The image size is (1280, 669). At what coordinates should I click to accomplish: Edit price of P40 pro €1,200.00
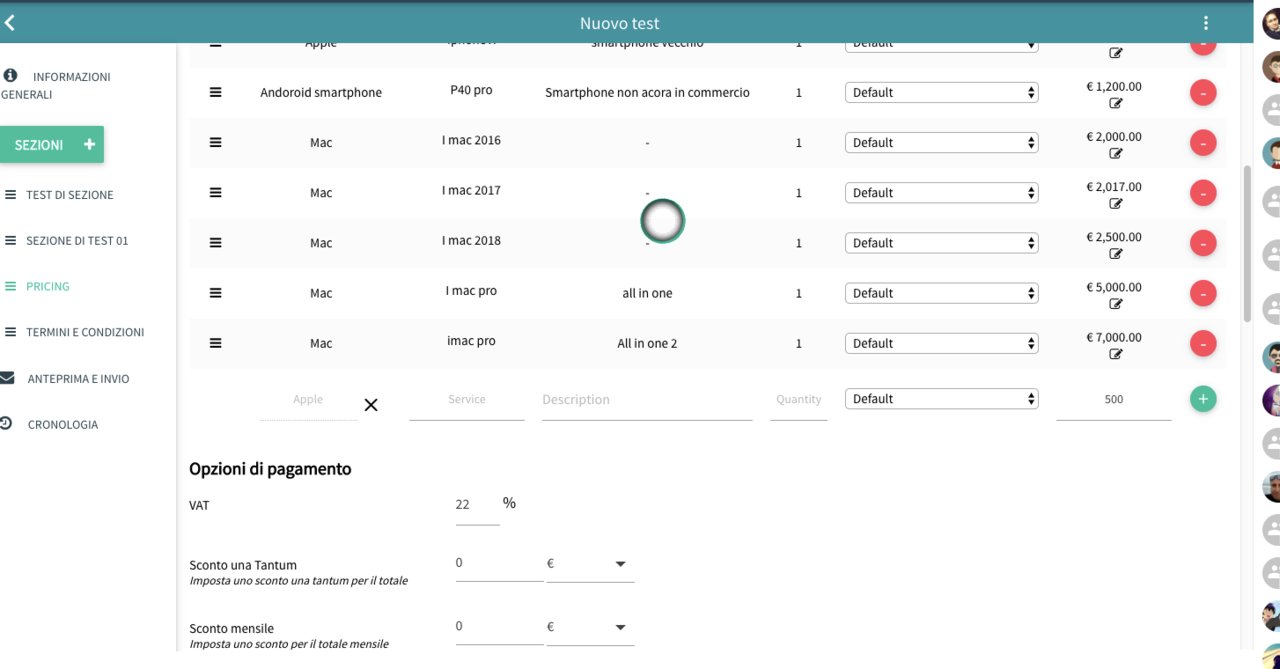(1115, 103)
